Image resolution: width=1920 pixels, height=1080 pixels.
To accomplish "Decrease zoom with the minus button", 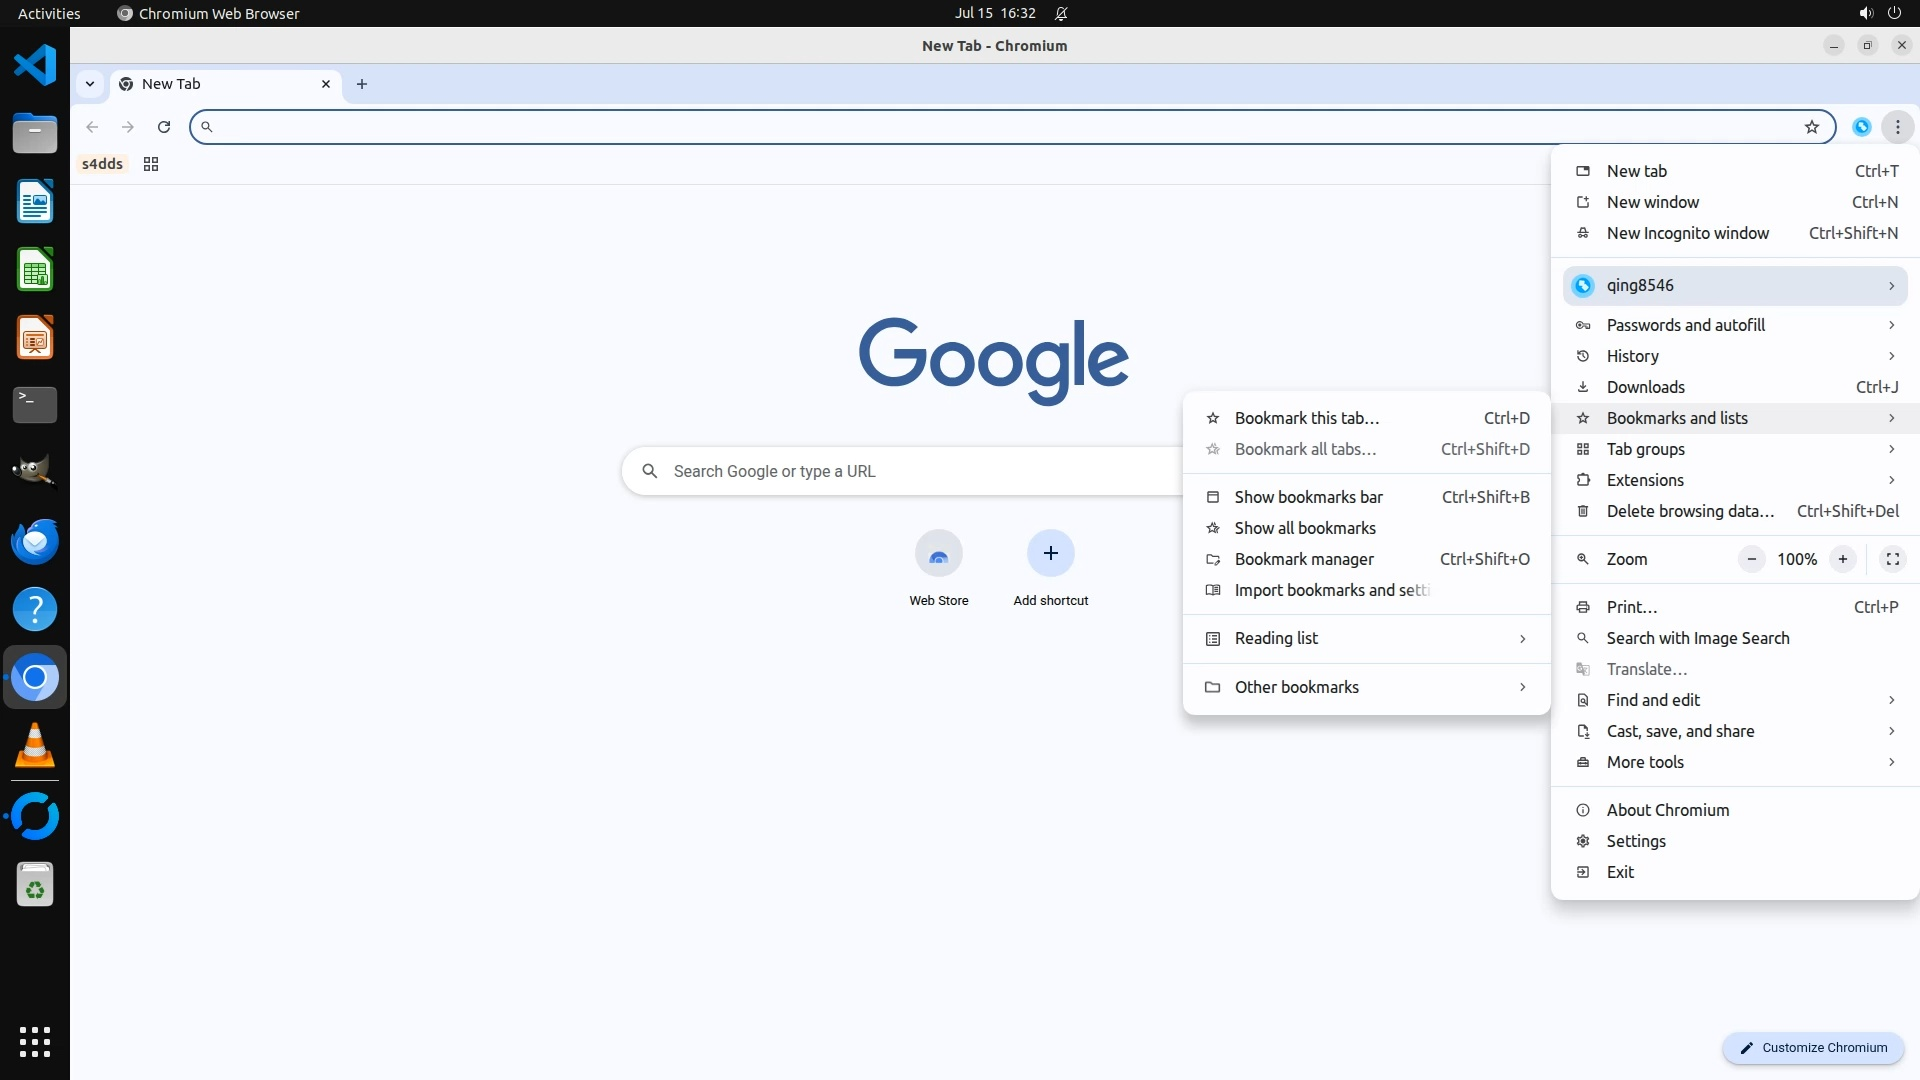I will [1751, 559].
